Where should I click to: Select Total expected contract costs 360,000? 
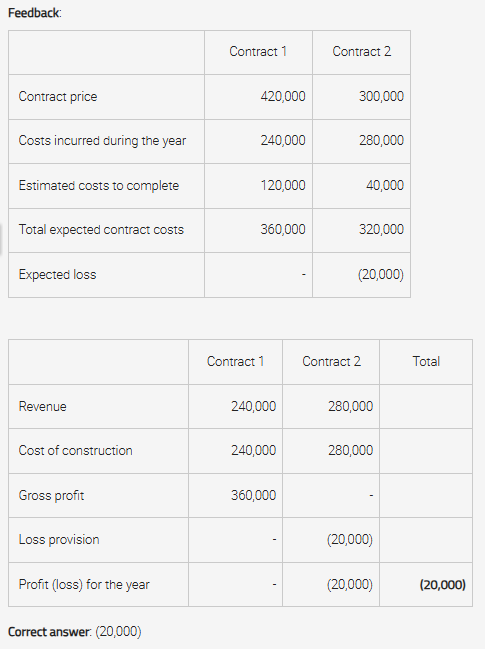[x=283, y=229]
